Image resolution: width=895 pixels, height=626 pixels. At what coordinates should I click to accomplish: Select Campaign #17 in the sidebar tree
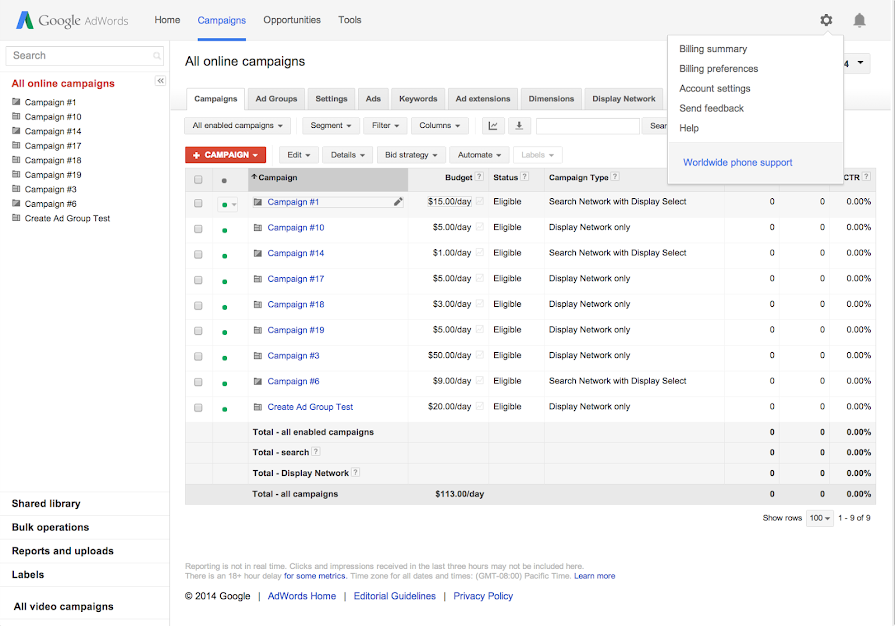(x=53, y=146)
